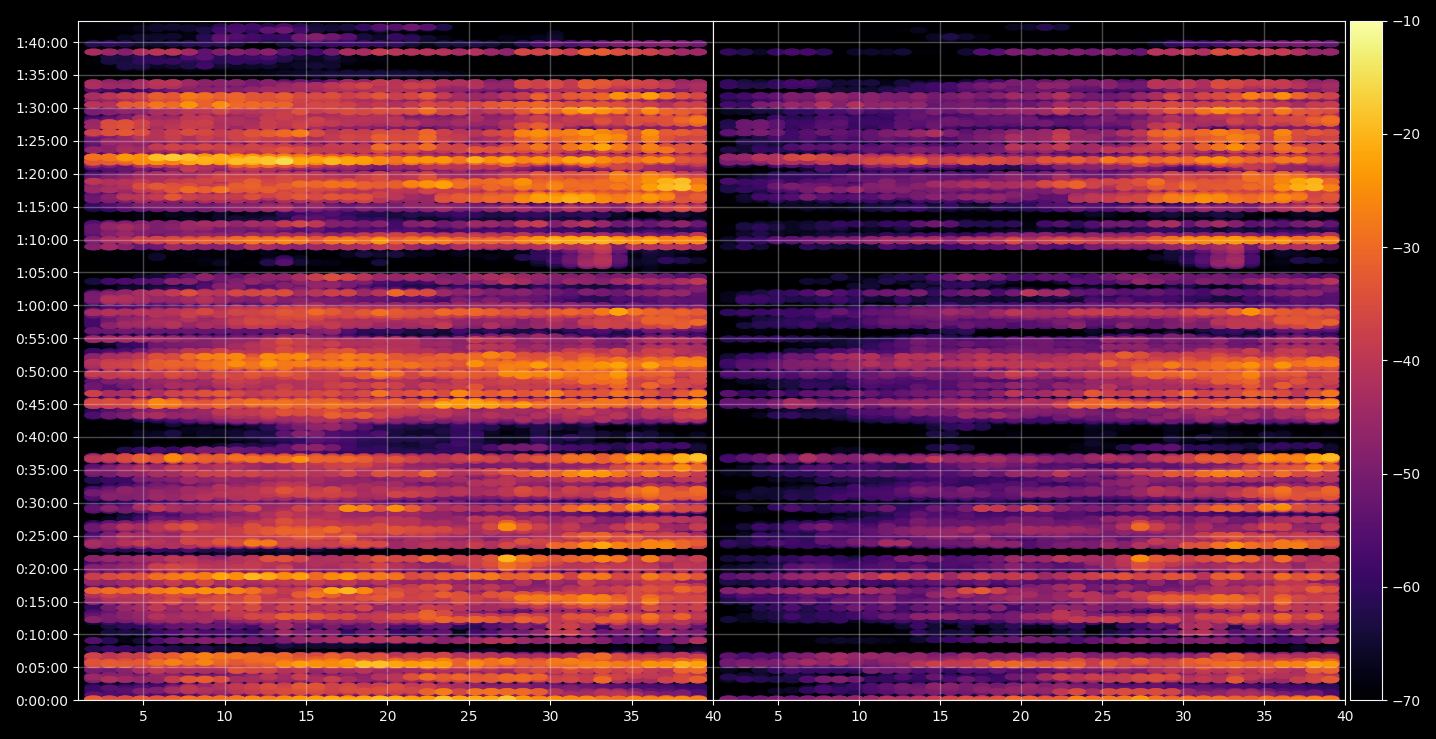Select the 1:00:00 time label

pyautogui.click(x=42, y=306)
